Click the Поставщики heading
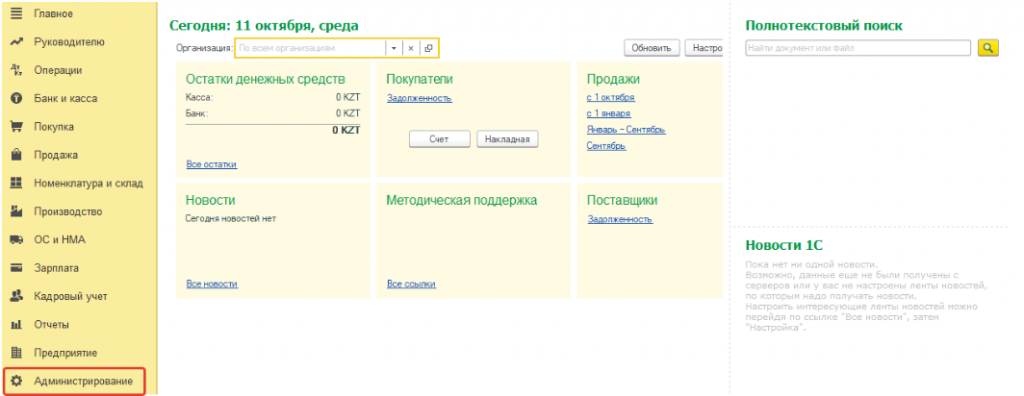The image size is (1024, 396). click(622, 200)
